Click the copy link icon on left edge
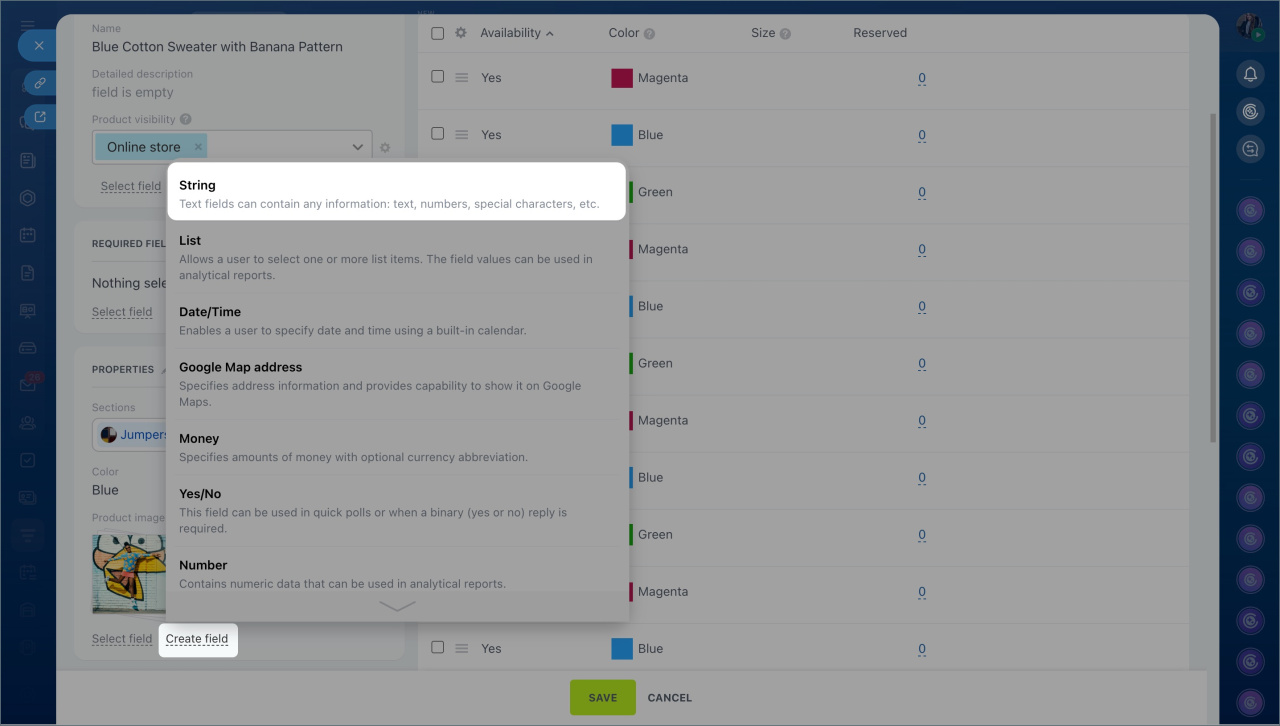Screen dimensions: 1280x726 click(39, 83)
